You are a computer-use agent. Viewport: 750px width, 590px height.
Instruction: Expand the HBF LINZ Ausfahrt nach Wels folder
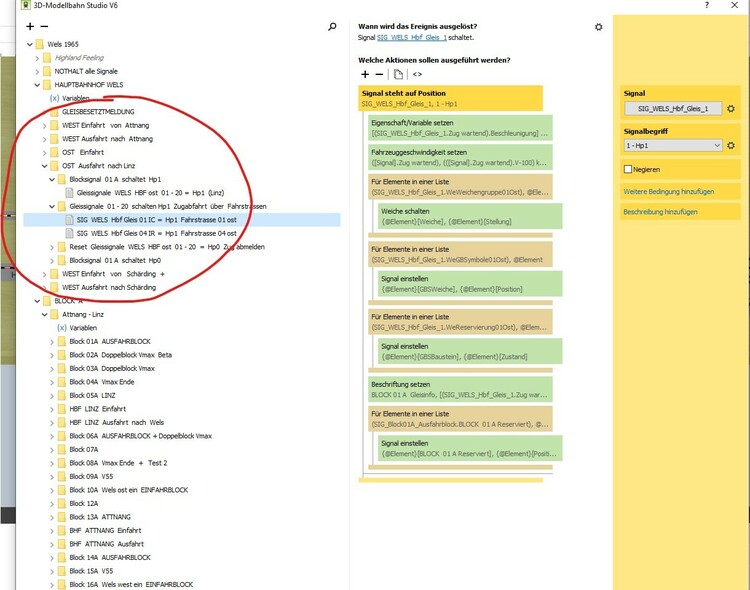click(52, 423)
